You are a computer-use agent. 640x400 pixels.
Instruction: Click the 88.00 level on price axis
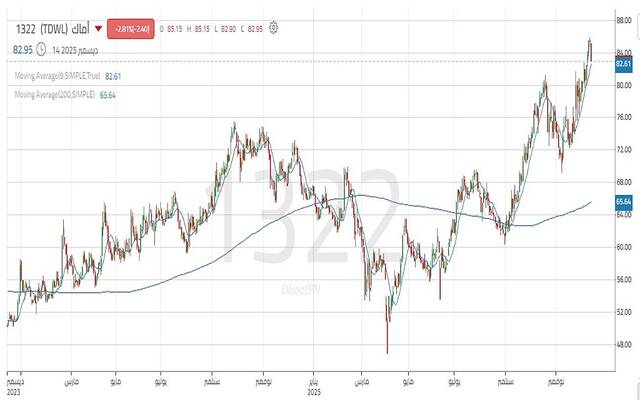point(623,19)
